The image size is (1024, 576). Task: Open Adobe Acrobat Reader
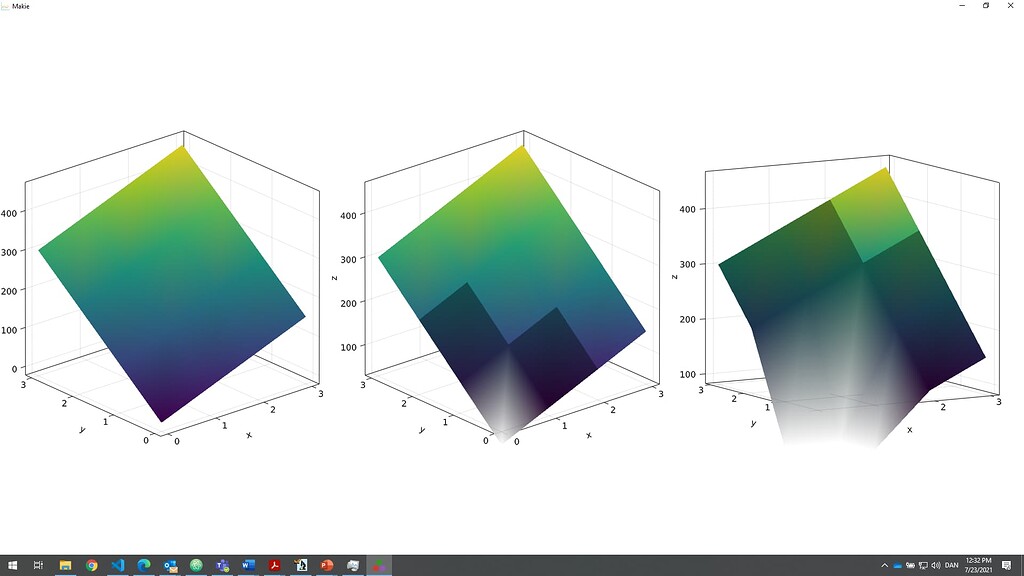[x=273, y=566]
